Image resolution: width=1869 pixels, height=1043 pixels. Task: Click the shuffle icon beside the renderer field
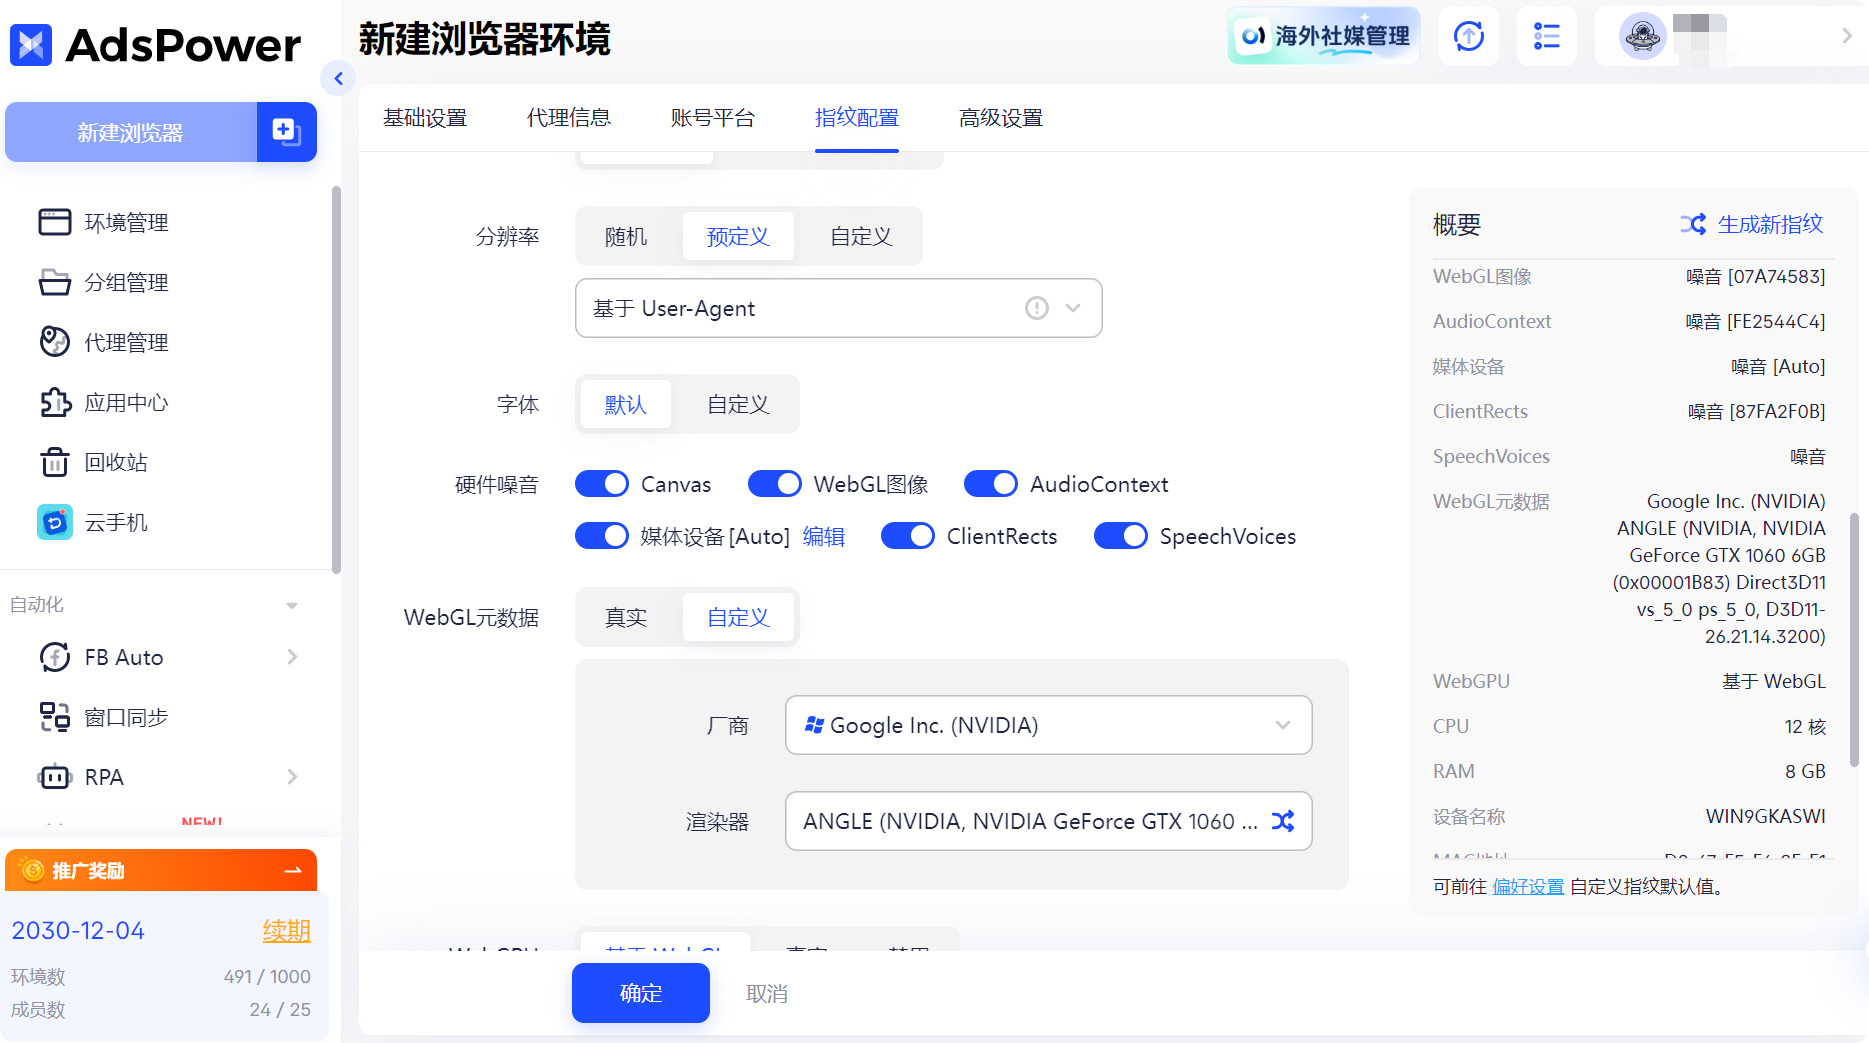tap(1284, 821)
